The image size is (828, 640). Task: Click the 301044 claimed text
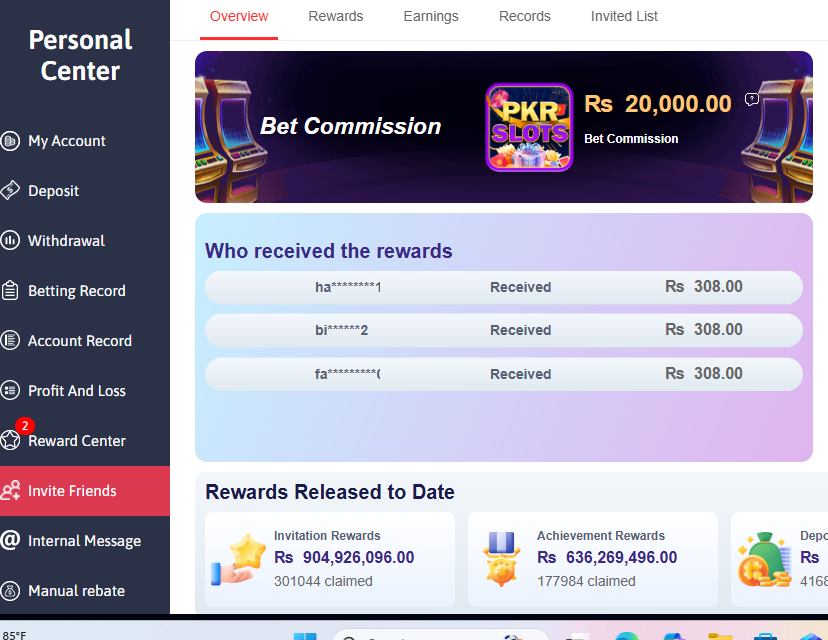(x=323, y=581)
